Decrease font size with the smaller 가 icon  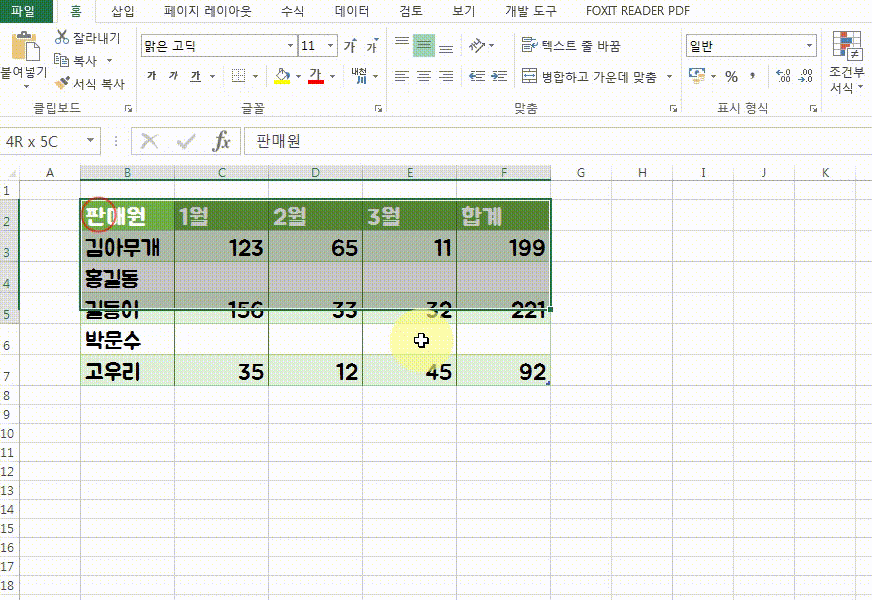(x=372, y=46)
